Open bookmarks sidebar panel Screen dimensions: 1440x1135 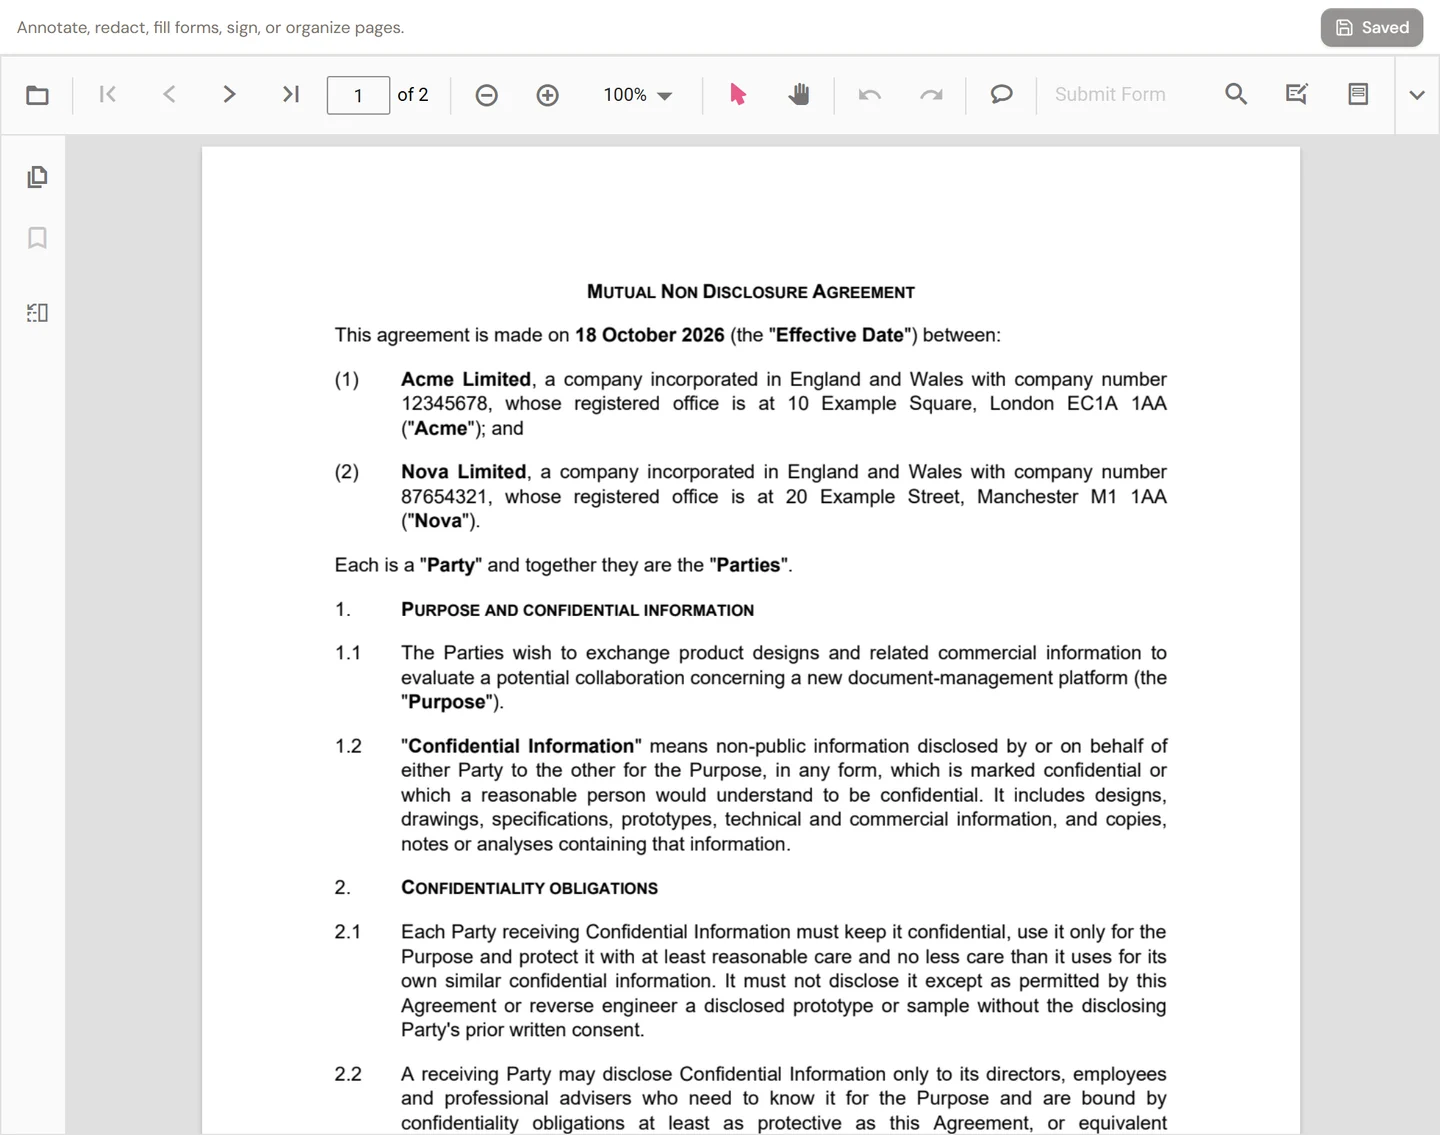[37, 238]
